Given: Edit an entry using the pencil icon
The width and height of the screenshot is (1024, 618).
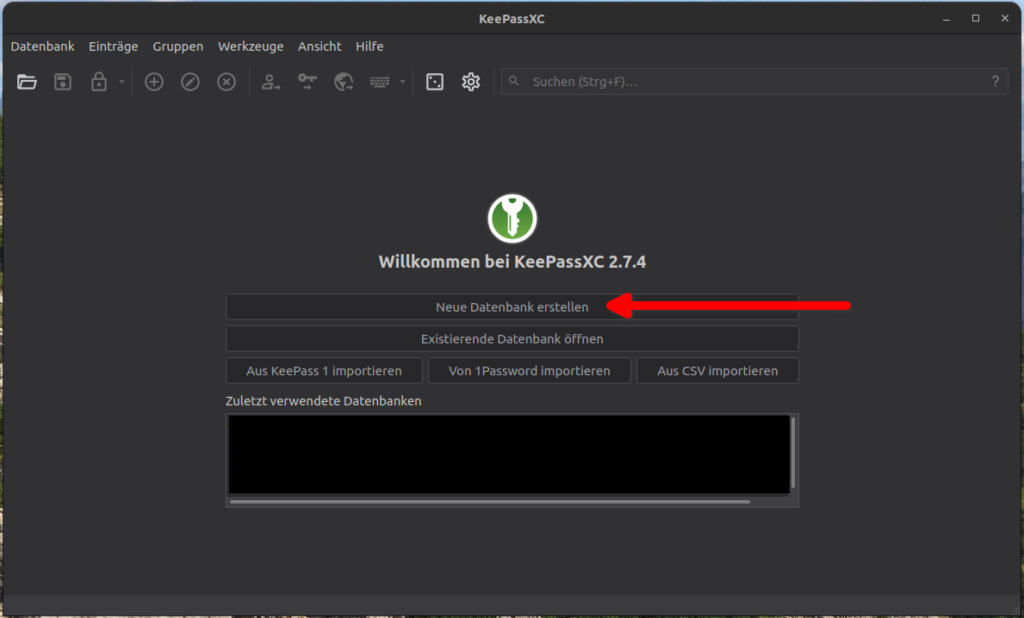Looking at the screenshot, I should point(190,82).
